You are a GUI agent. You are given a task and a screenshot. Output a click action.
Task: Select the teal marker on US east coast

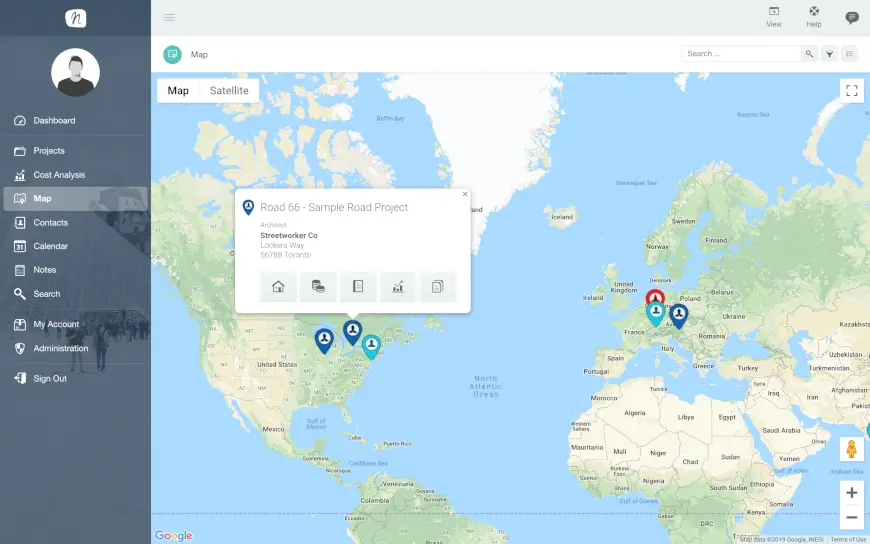[371, 346]
